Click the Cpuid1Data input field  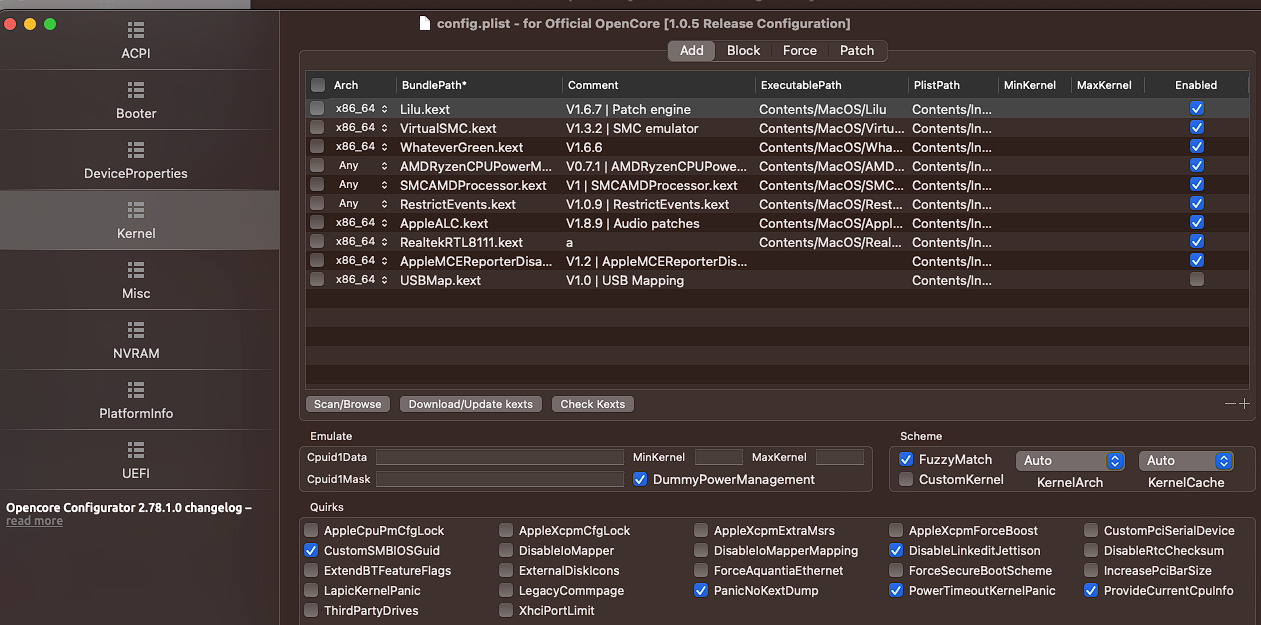(500, 457)
